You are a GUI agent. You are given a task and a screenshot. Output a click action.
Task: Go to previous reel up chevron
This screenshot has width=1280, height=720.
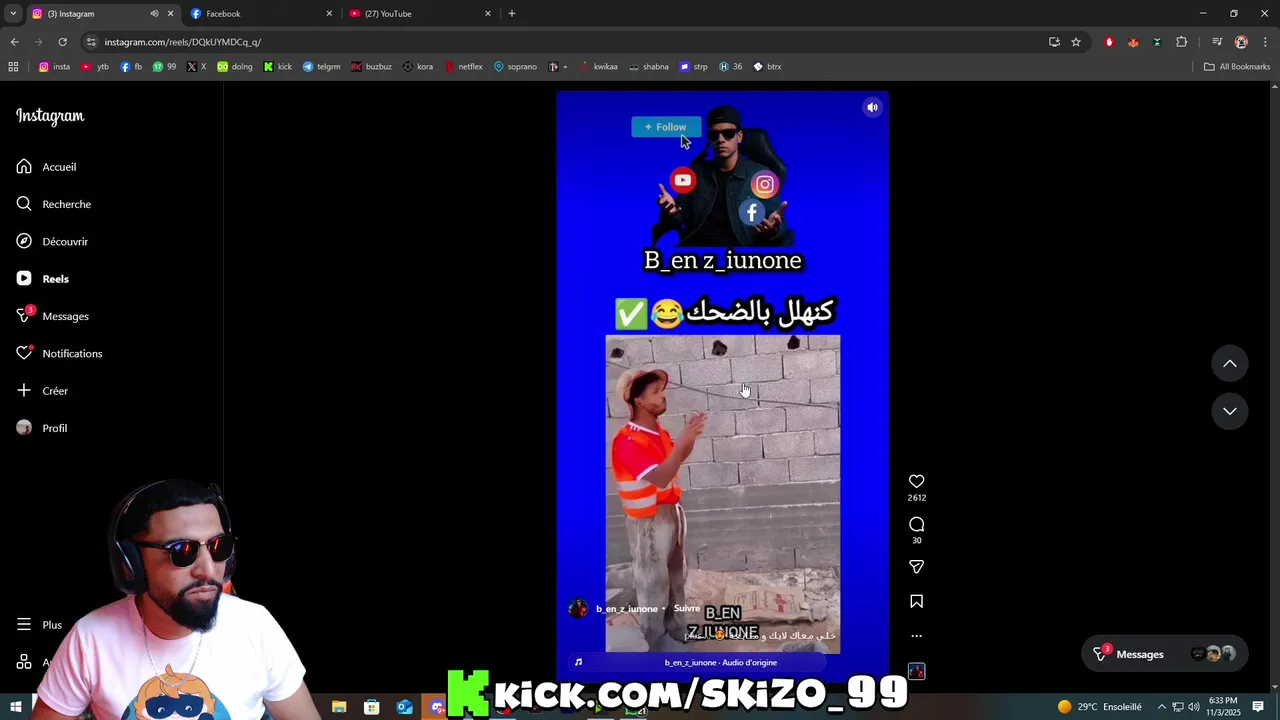pyautogui.click(x=1230, y=364)
